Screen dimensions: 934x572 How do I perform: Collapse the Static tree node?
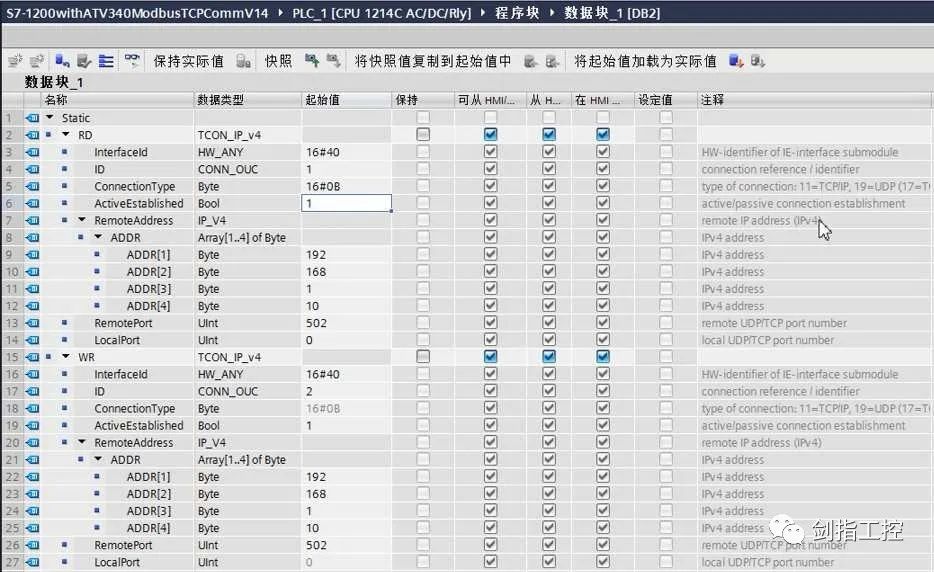[x=50, y=118]
